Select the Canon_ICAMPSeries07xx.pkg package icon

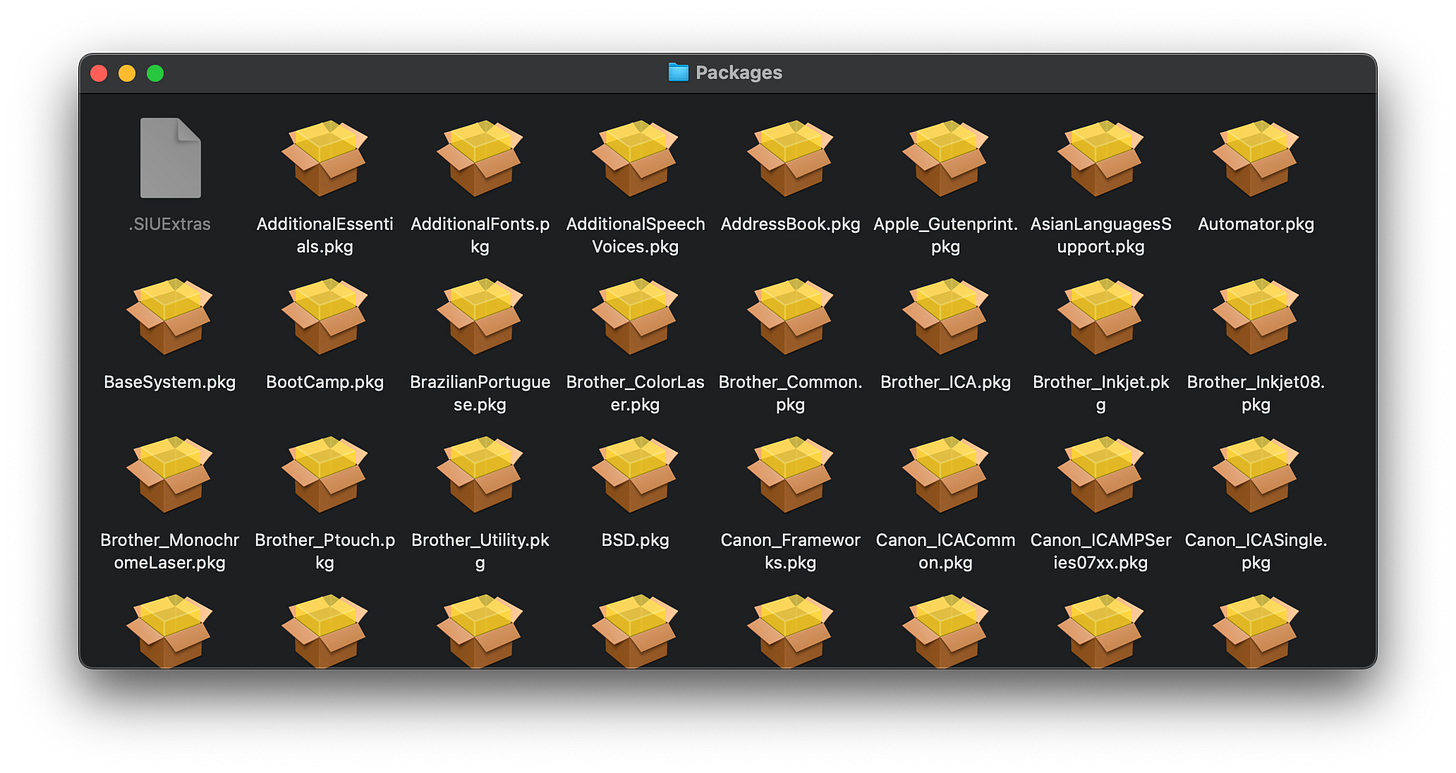[1100, 474]
